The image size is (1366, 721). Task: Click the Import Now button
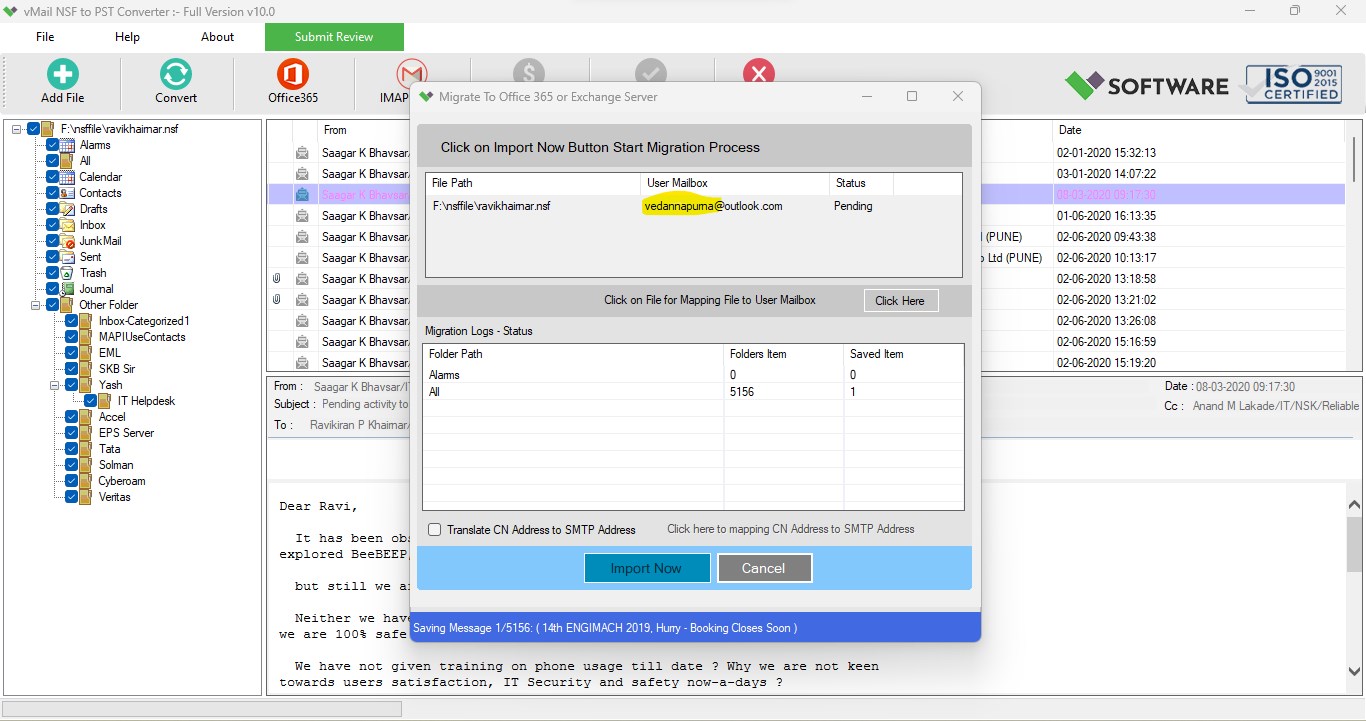[646, 568]
